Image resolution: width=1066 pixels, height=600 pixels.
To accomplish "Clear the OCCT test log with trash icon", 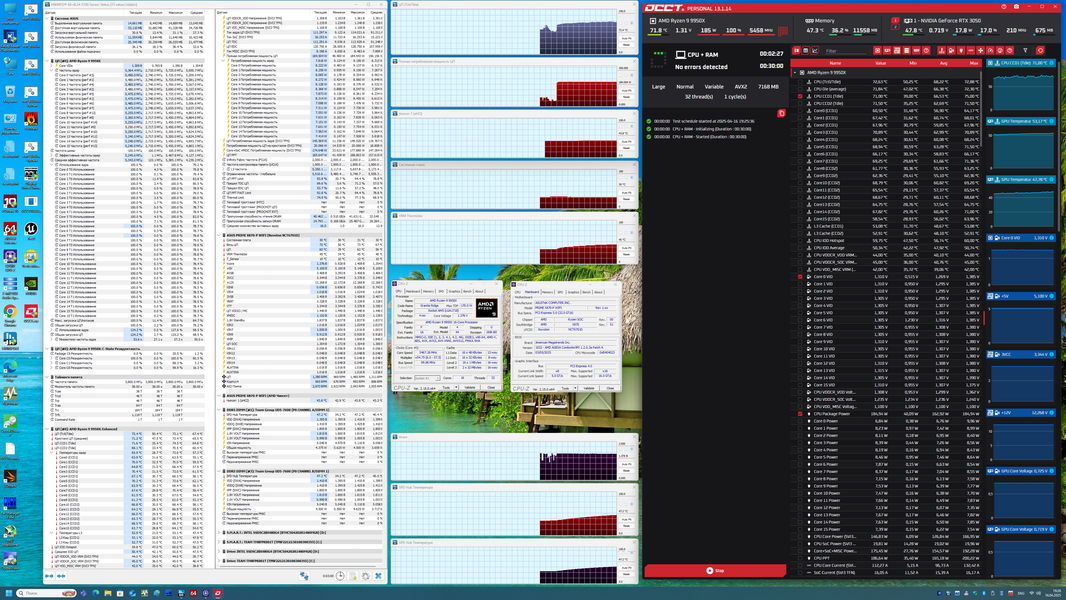I will click(x=781, y=113).
